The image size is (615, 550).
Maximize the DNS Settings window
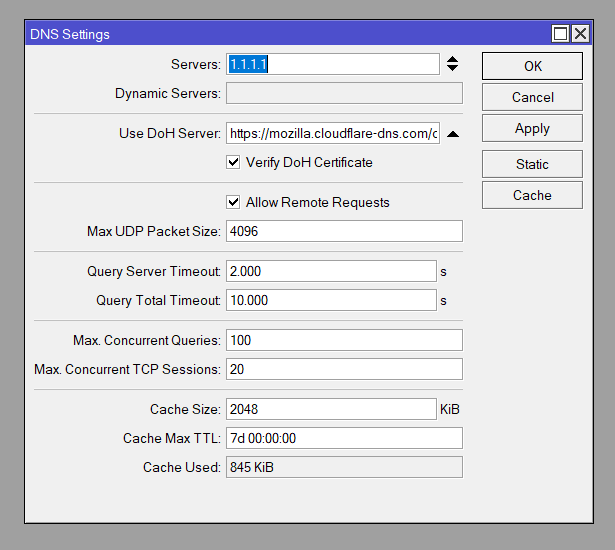(x=561, y=34)
